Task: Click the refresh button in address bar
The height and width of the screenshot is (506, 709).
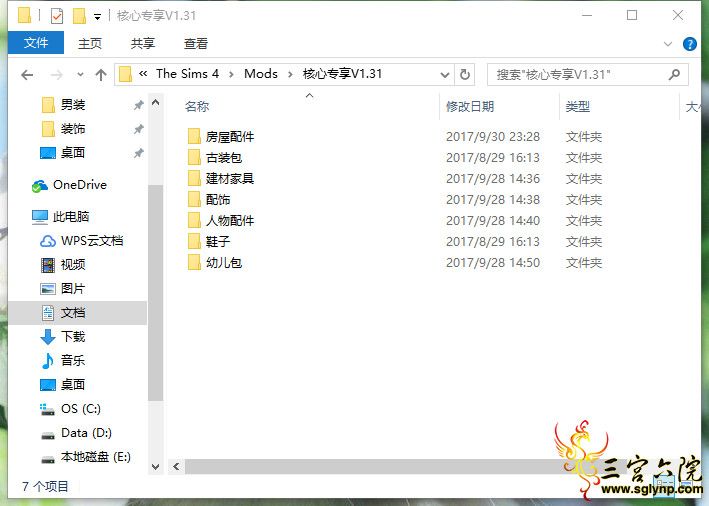Action: (464, 74)
